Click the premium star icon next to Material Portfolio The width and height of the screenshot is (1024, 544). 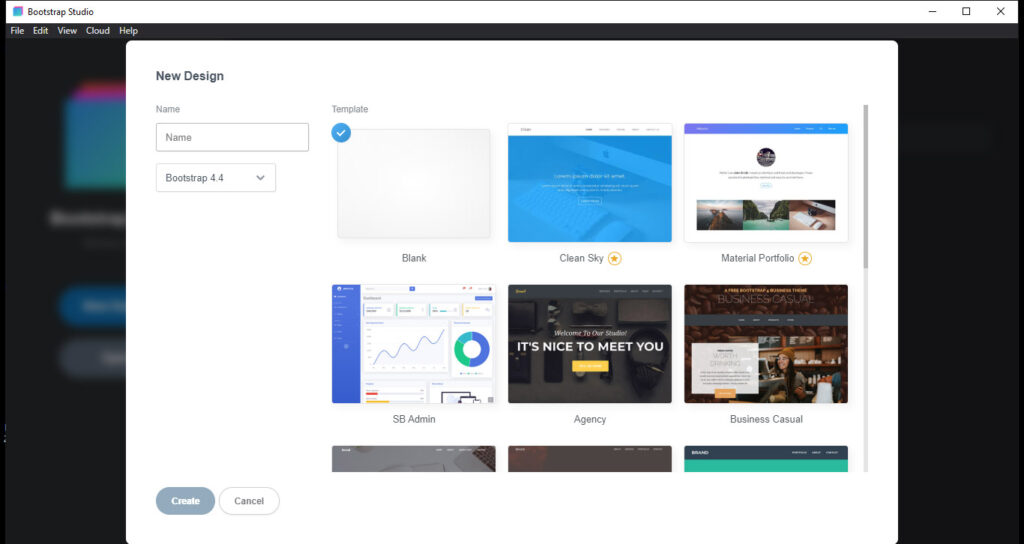[x=805, y=259]
